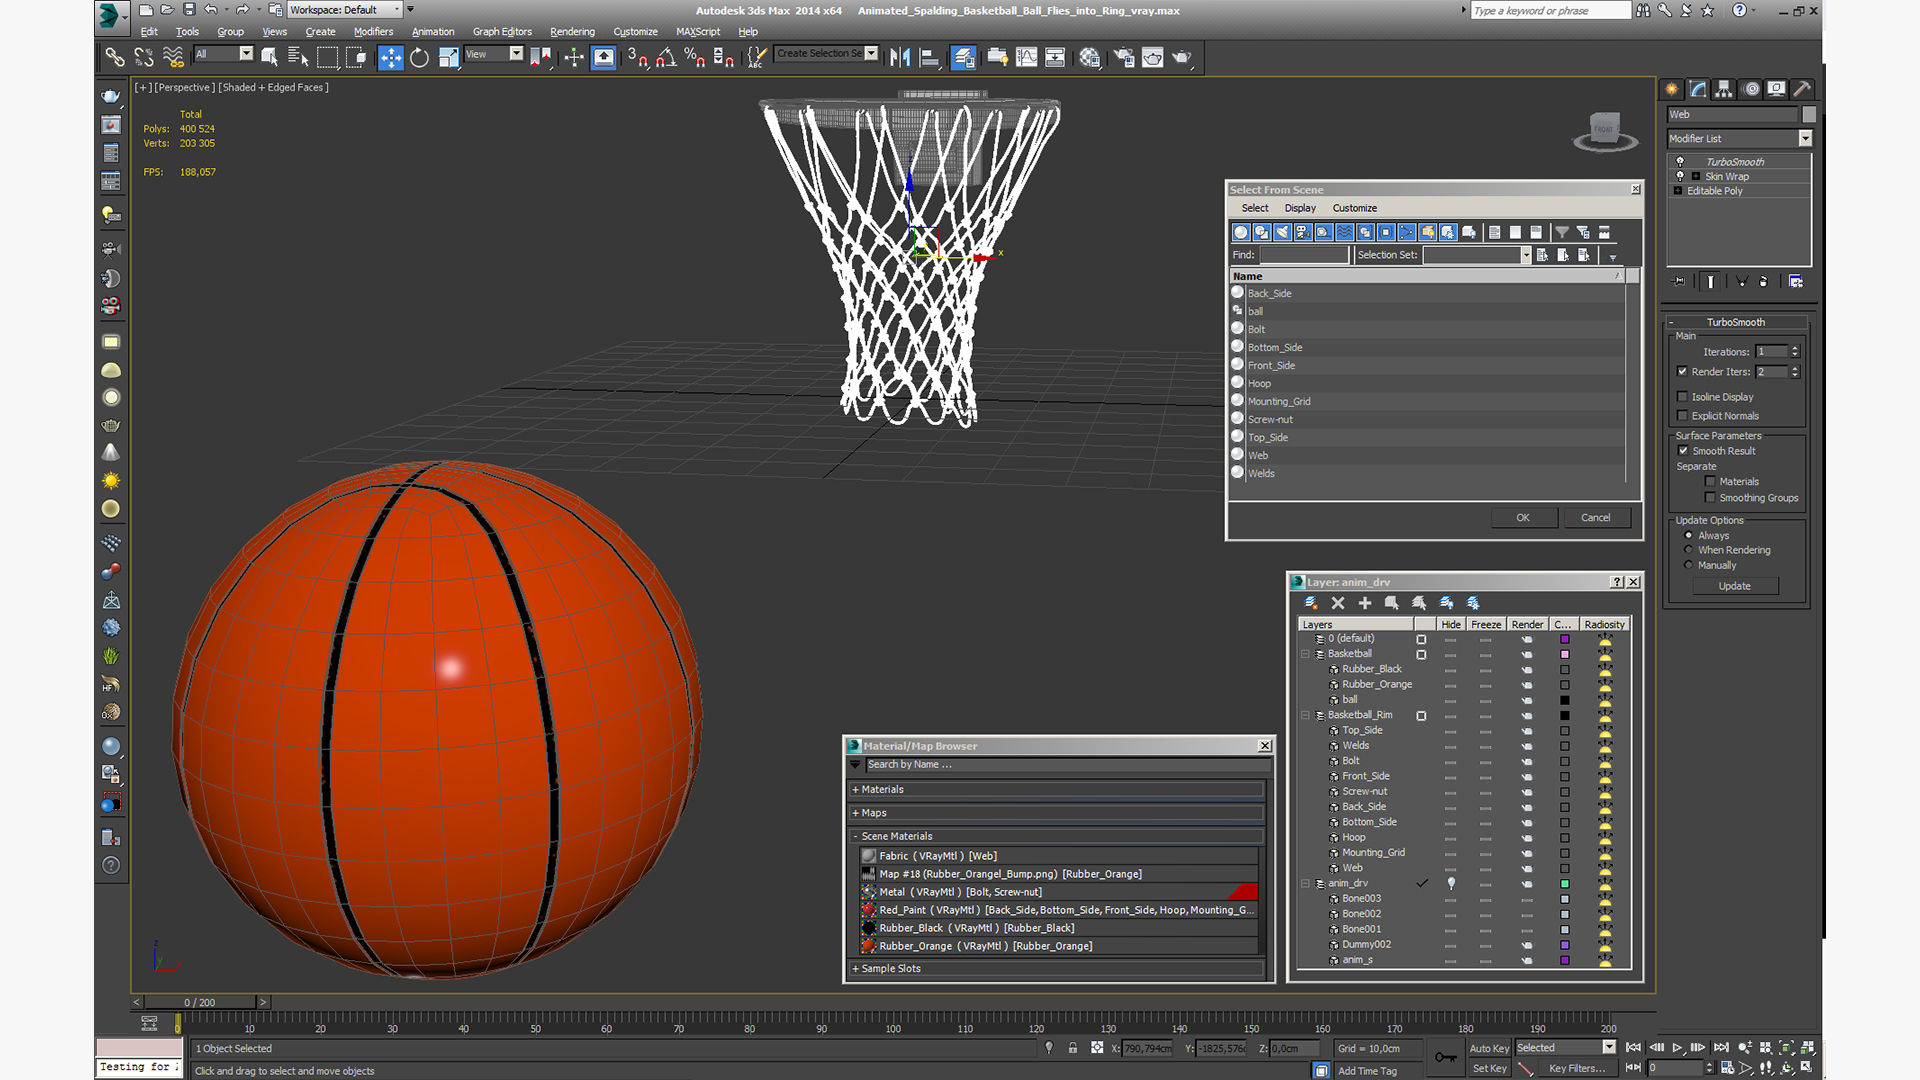This screenshot has width=1920, height=1080.
Task: Open the Manage Layers toolbar icon
Action: tap(963, 58)
